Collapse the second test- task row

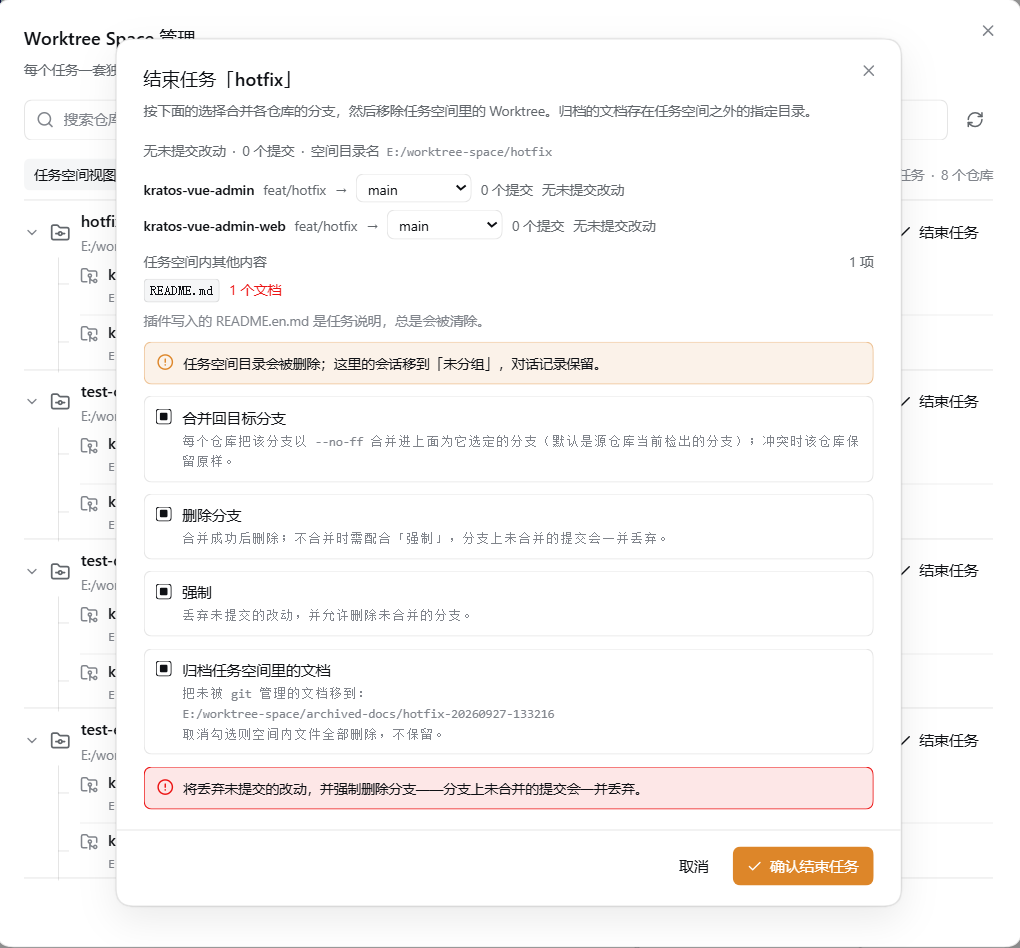[x=32, y=571]
